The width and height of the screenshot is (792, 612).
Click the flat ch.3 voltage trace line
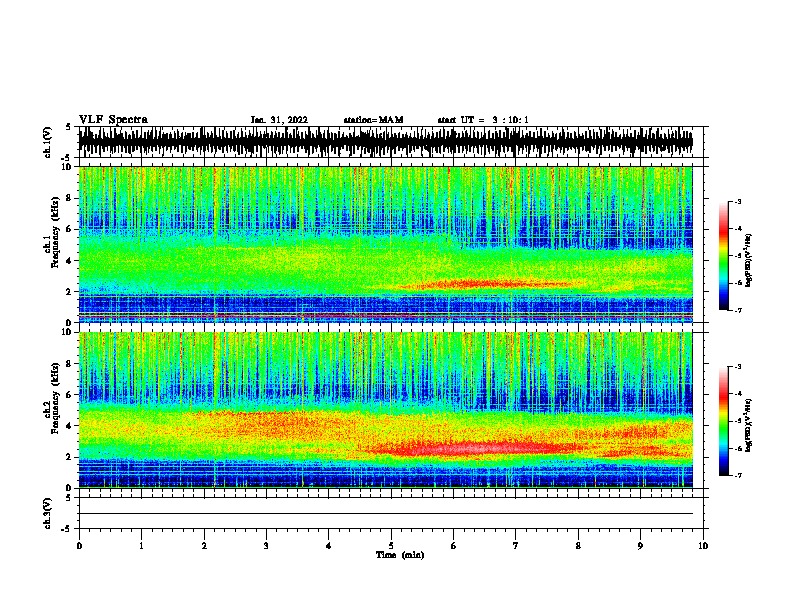(385, 514)
